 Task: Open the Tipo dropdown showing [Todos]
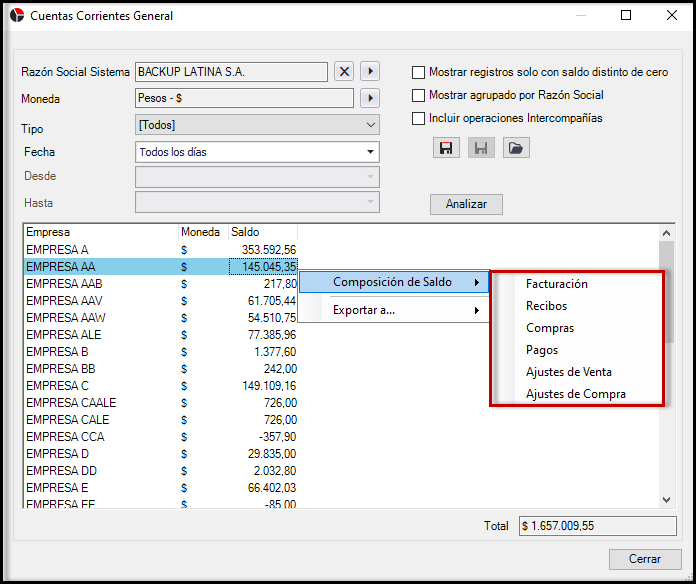point(257,125)
